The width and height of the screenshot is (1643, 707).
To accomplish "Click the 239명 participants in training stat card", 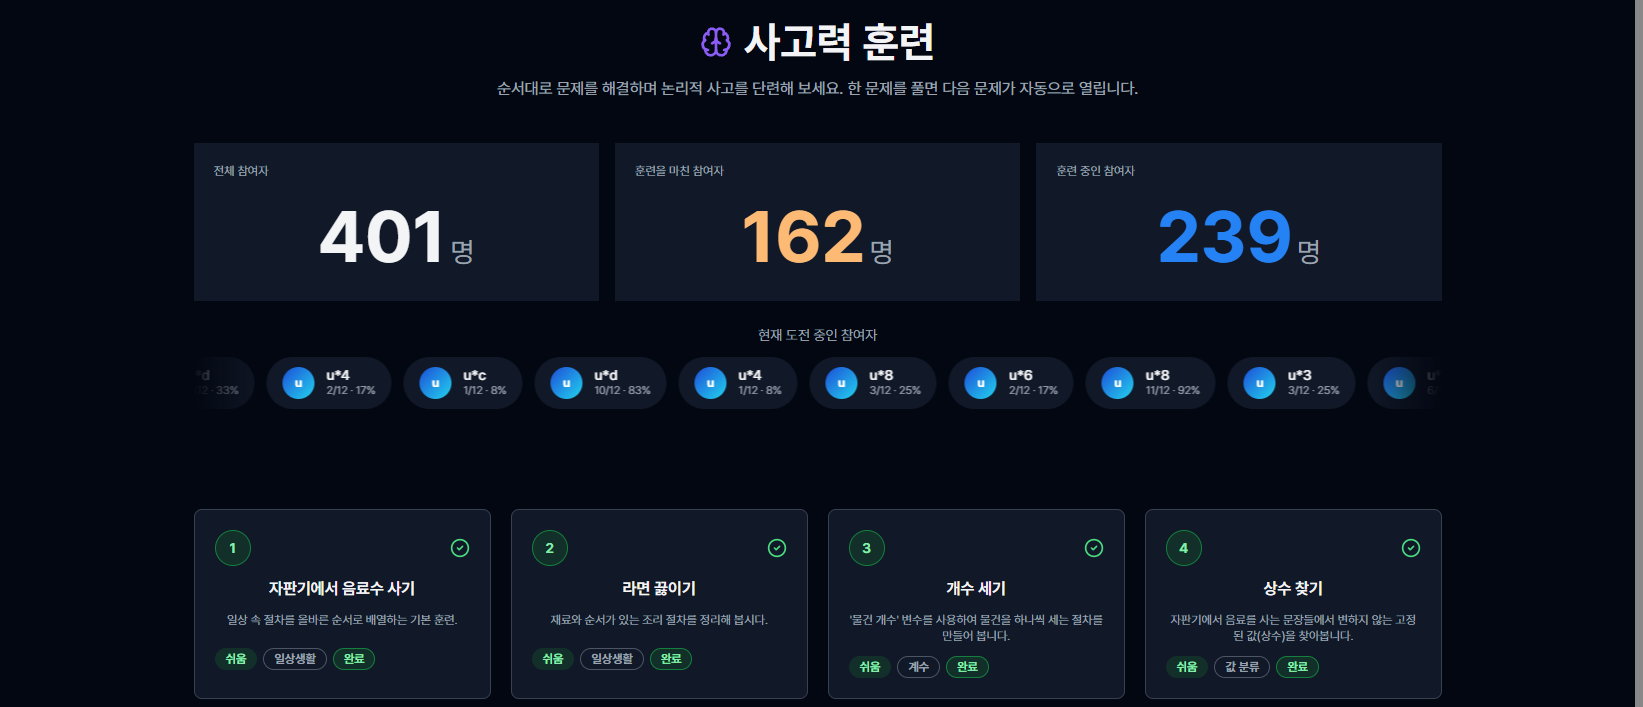I will pos(1238,222).
